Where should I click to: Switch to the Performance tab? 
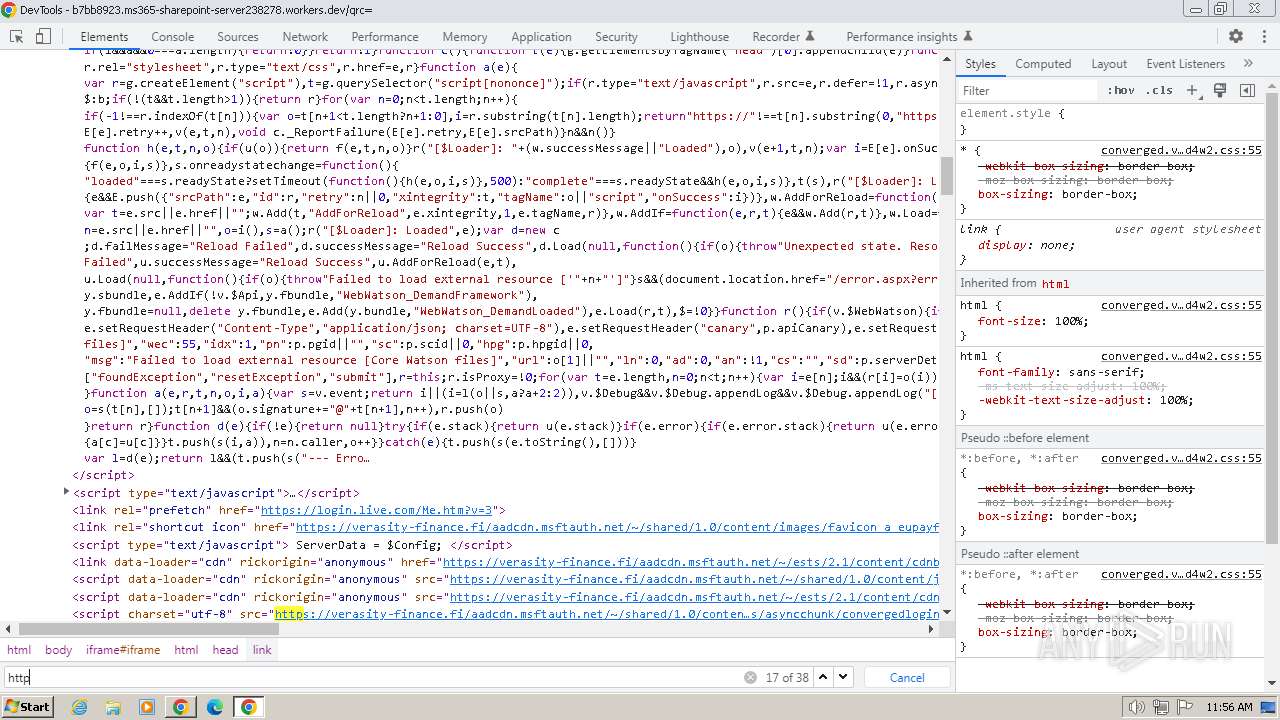point(385,36)
